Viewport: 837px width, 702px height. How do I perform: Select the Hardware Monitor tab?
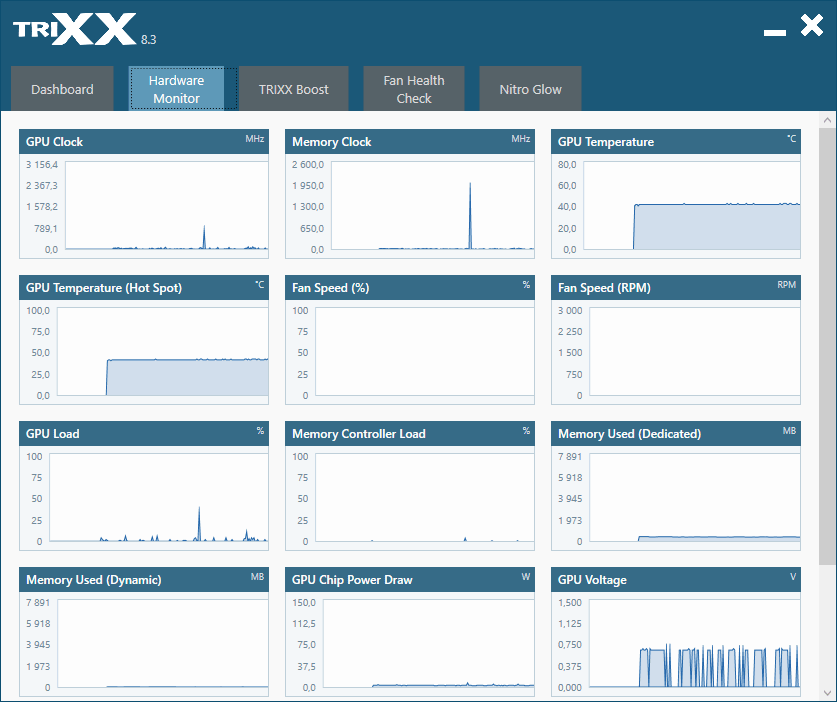click(x=177, y=89)
